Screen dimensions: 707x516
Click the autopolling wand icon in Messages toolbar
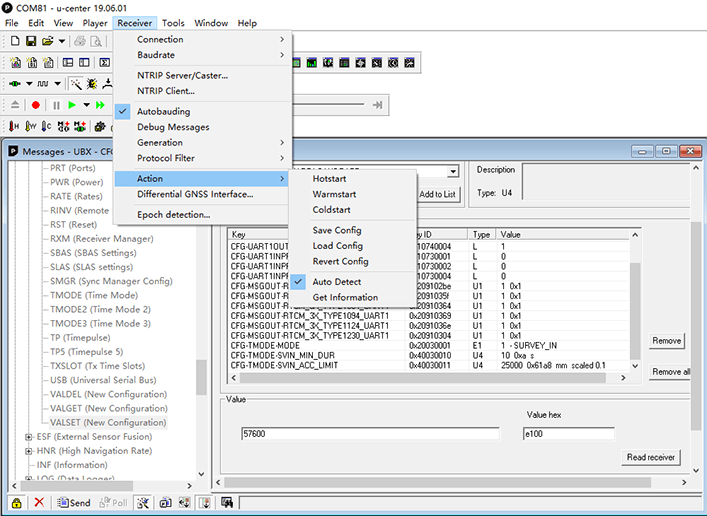pos(143,502)
